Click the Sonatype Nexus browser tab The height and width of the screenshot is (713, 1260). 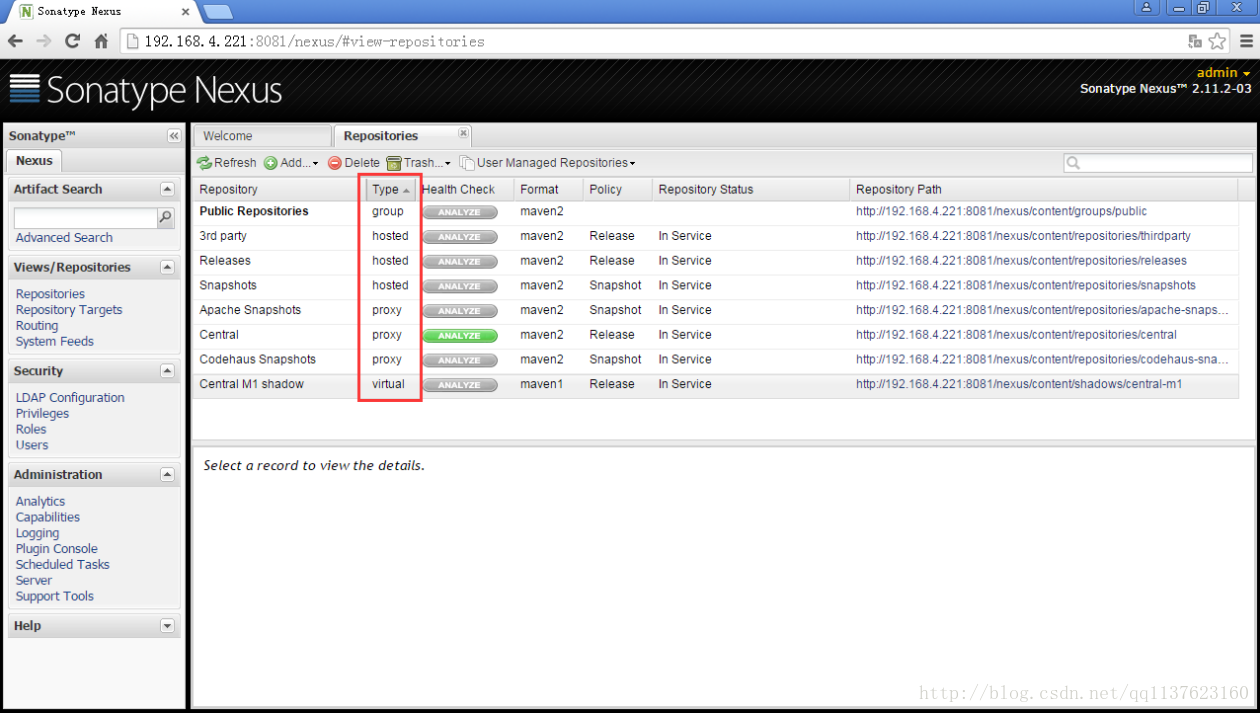[100, 11]
